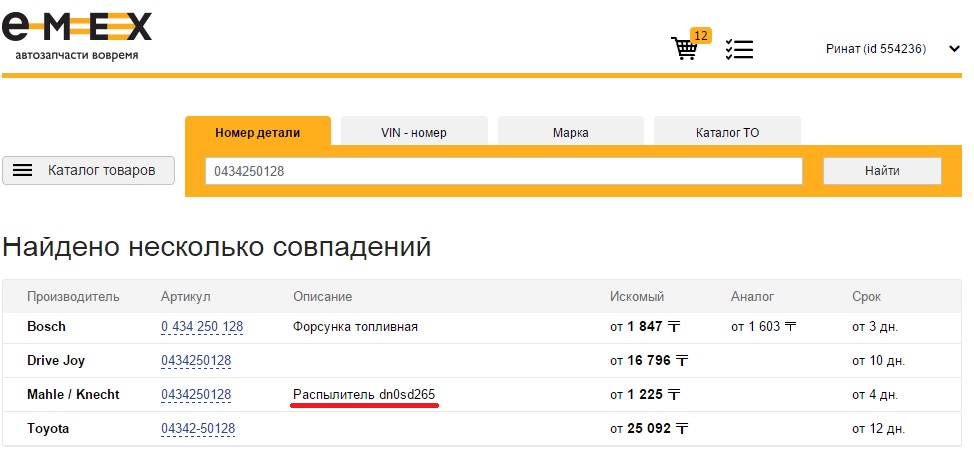Viewport: 974px width, 452px height.
Task: Click the Mahle term от 4 дн.
Action: click(875, 395)
